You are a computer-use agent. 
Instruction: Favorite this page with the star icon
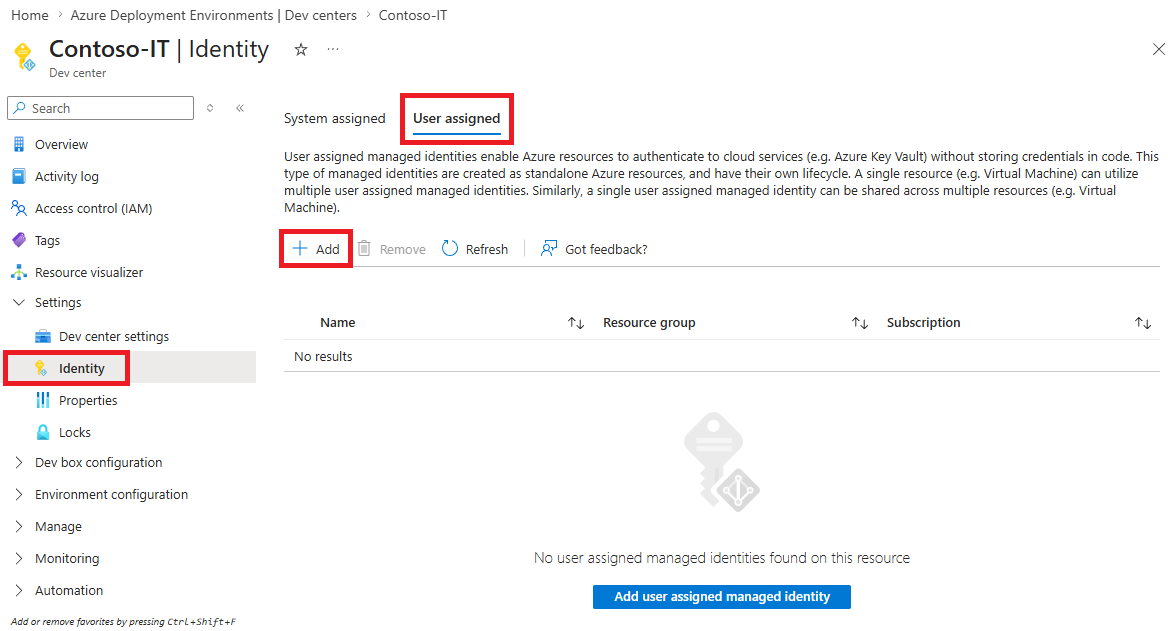[x=301, y=50]
